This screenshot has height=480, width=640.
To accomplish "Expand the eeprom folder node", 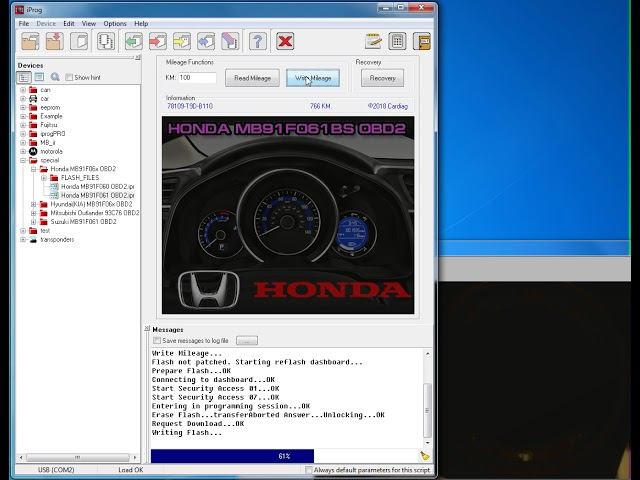I will [x=23, y=108].
